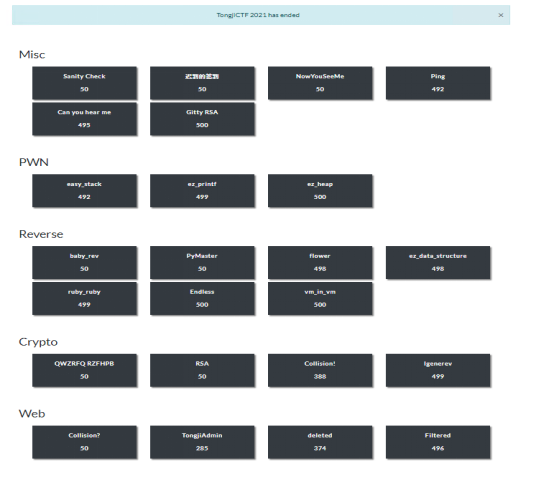Viewport: 554px width, 479px height.
Task: Open the Filtered 496 challenge
Action: point(438,442)
